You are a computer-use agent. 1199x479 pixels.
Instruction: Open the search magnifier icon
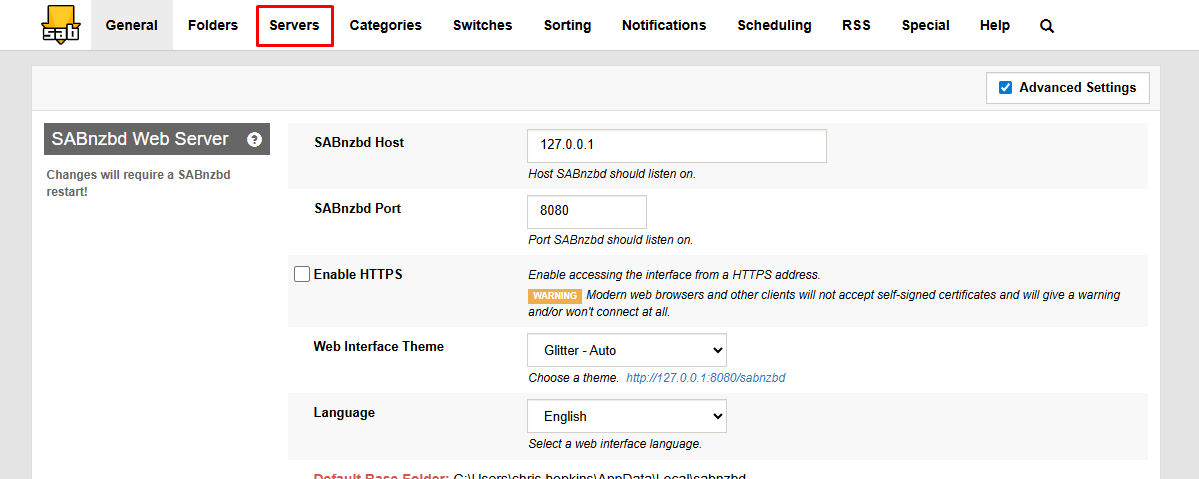tap(1047, 26)
